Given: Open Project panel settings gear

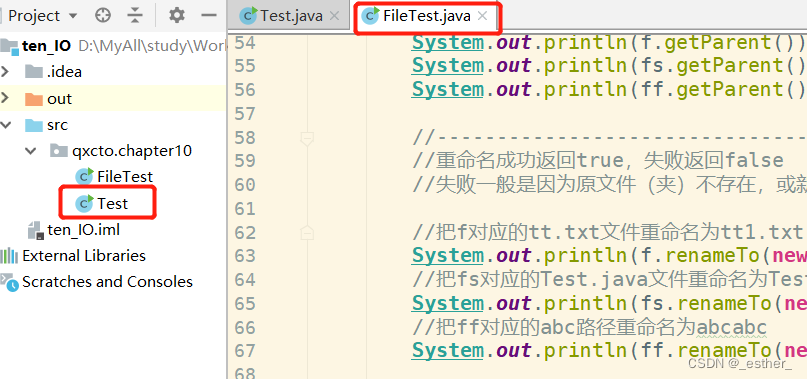Looking at the screenshot, I should point(177,15).
